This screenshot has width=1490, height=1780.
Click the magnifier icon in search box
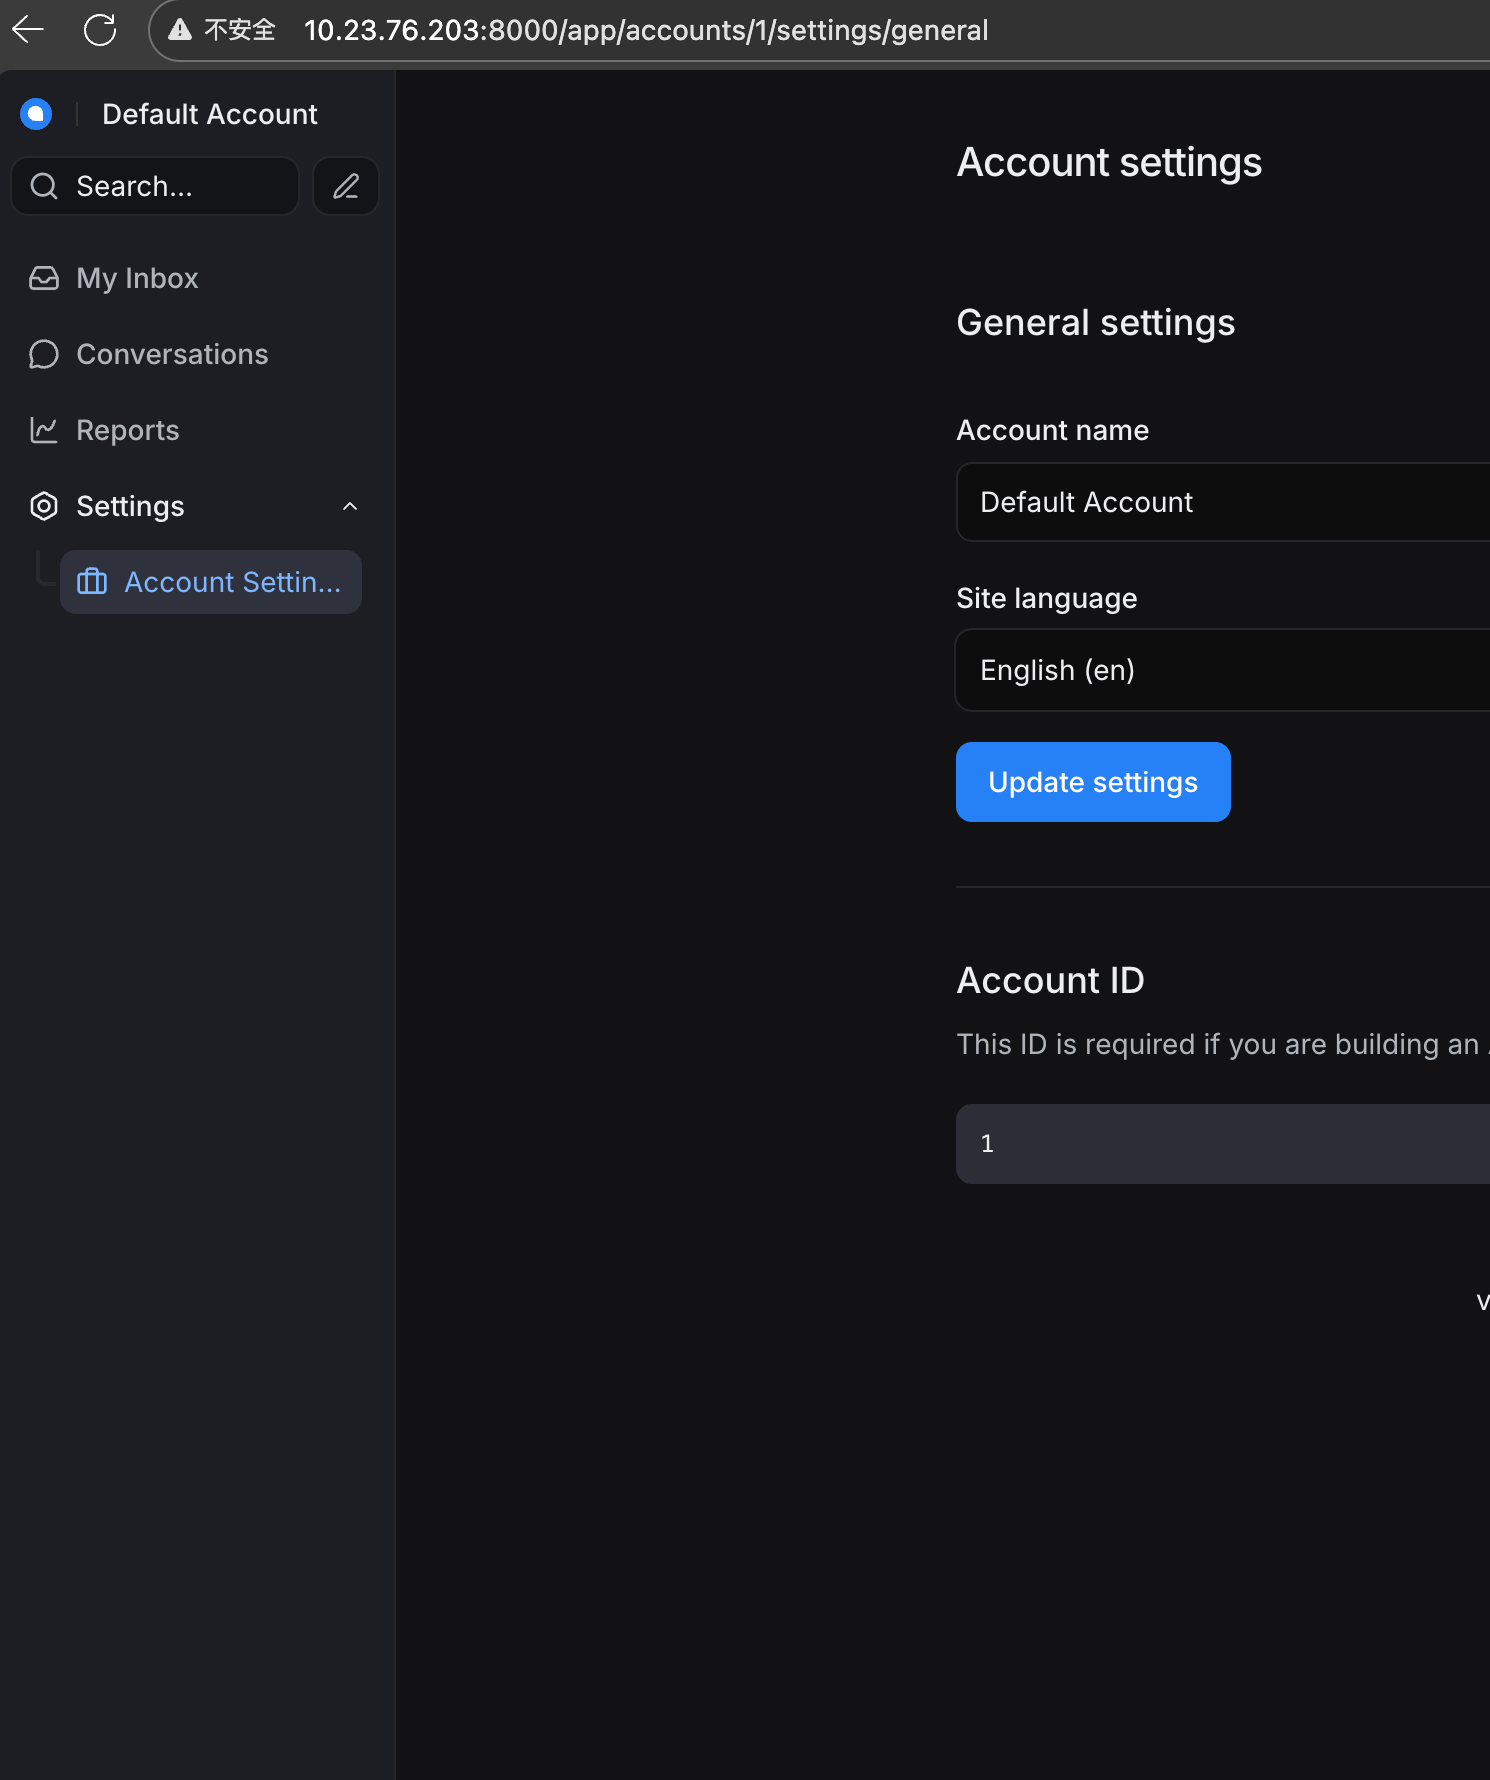[44, 186]
